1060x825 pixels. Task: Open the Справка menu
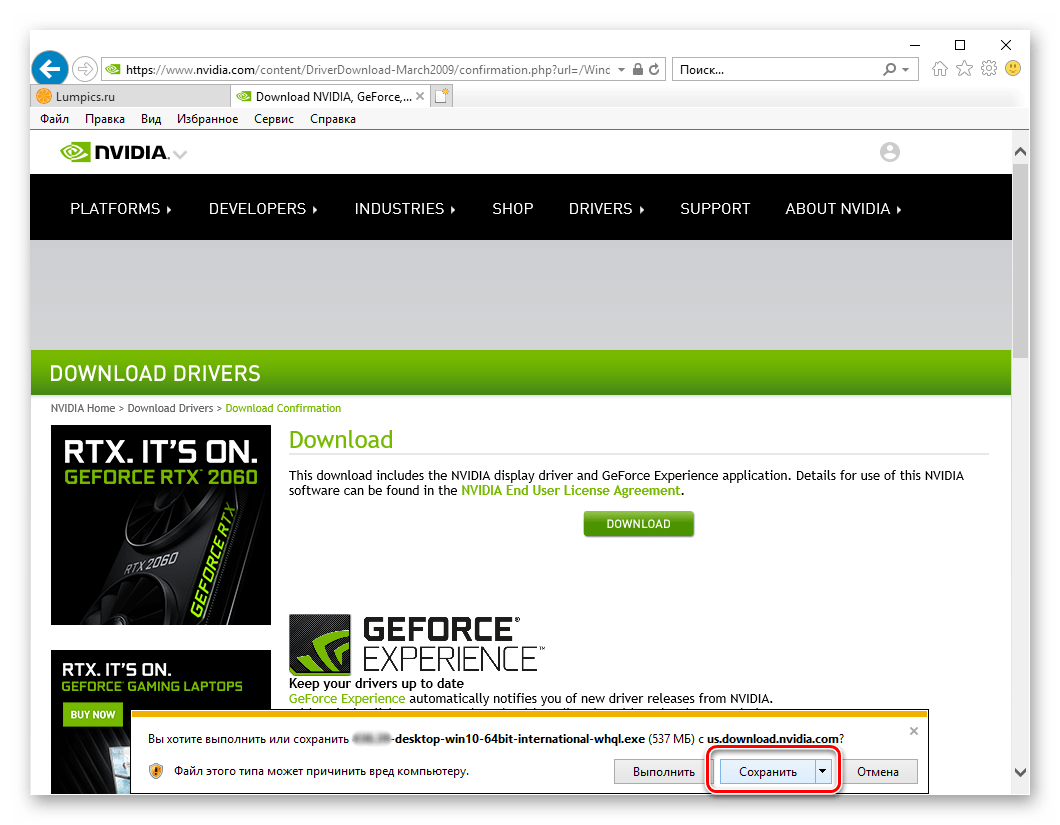point(333,119)
